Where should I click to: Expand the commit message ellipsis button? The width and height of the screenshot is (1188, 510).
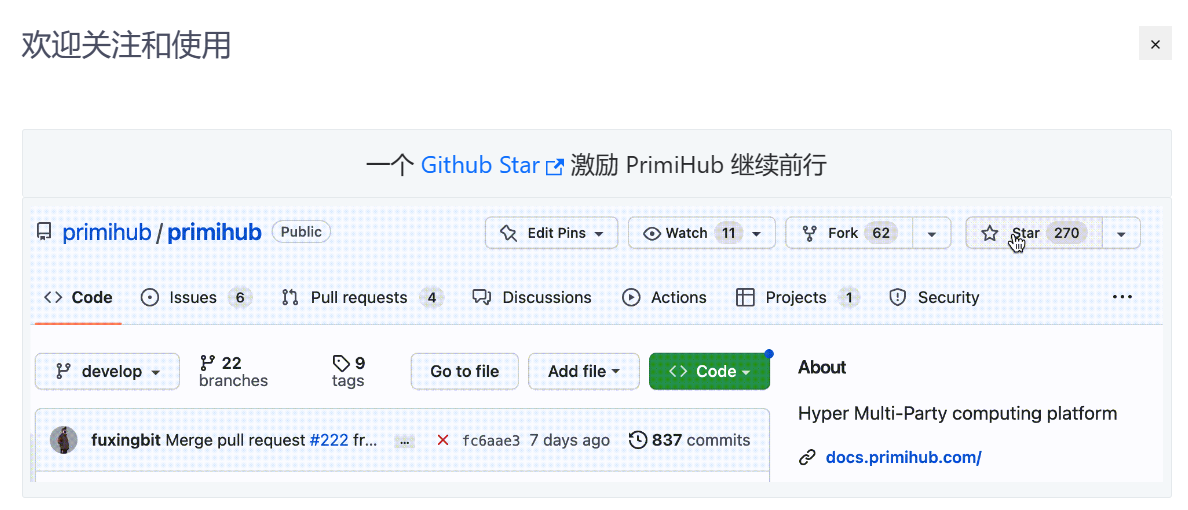[x=404, y=441]
